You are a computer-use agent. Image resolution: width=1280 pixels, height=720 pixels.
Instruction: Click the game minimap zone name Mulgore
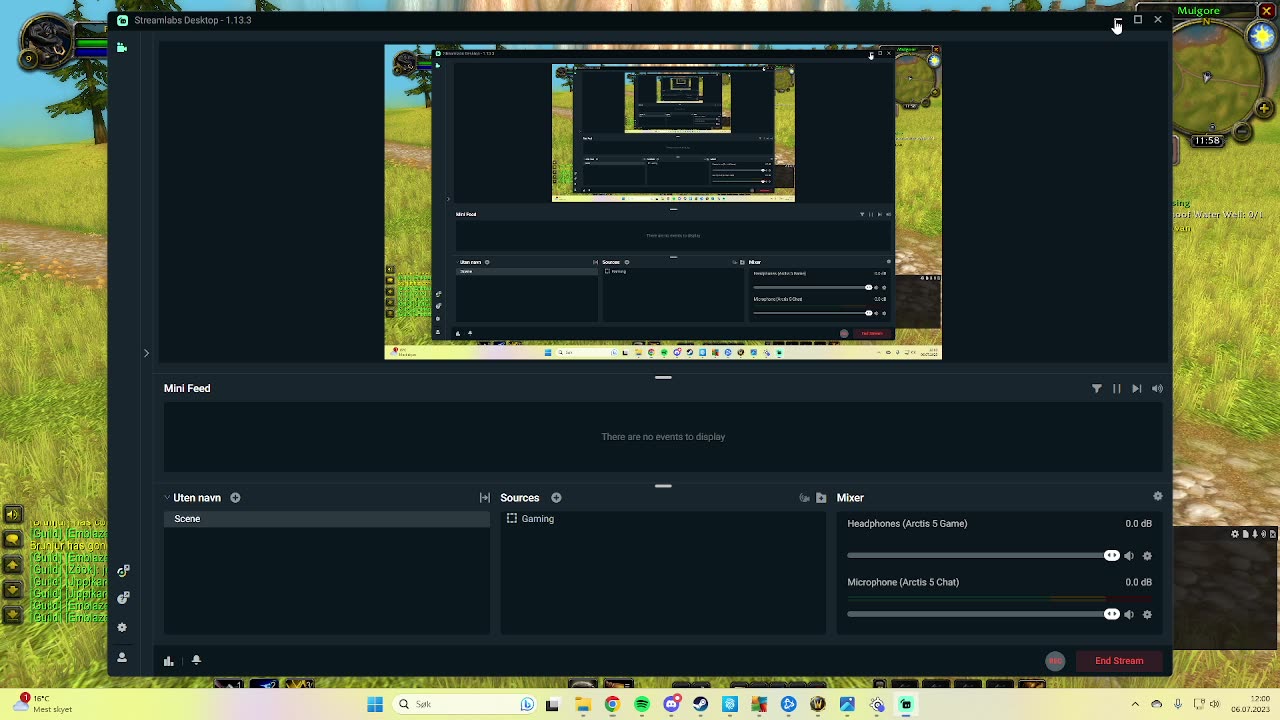point(1198,10)
